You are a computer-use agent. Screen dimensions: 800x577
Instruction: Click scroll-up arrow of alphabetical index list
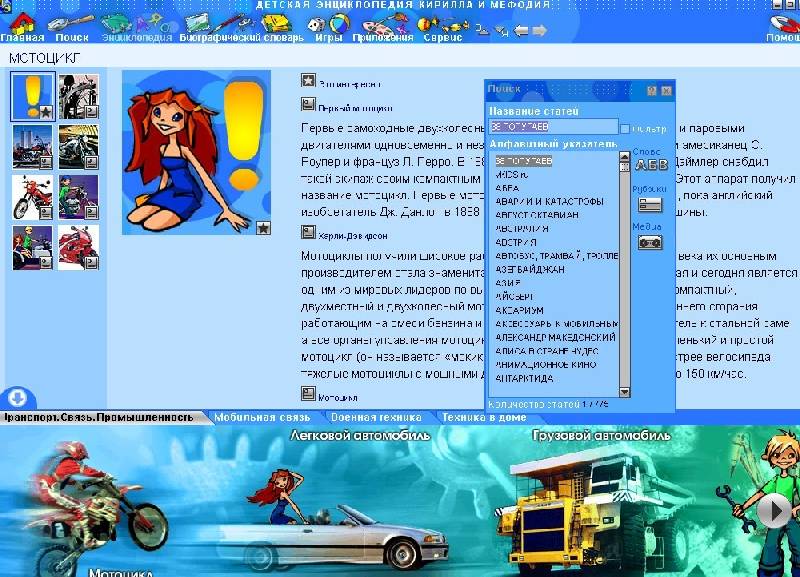624,156
